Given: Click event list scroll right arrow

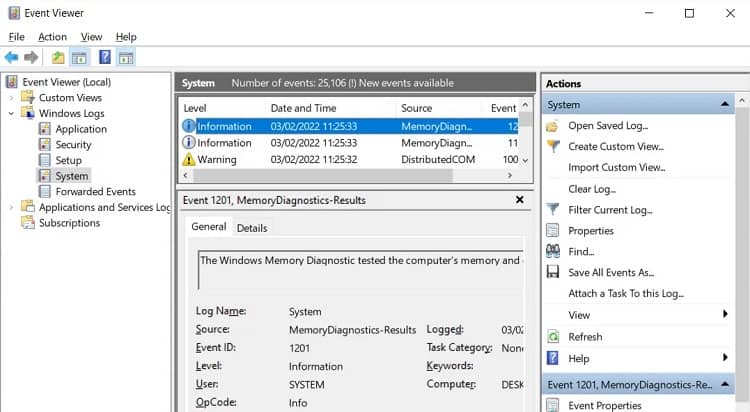Looking at the screenshot, I should 509,176.
